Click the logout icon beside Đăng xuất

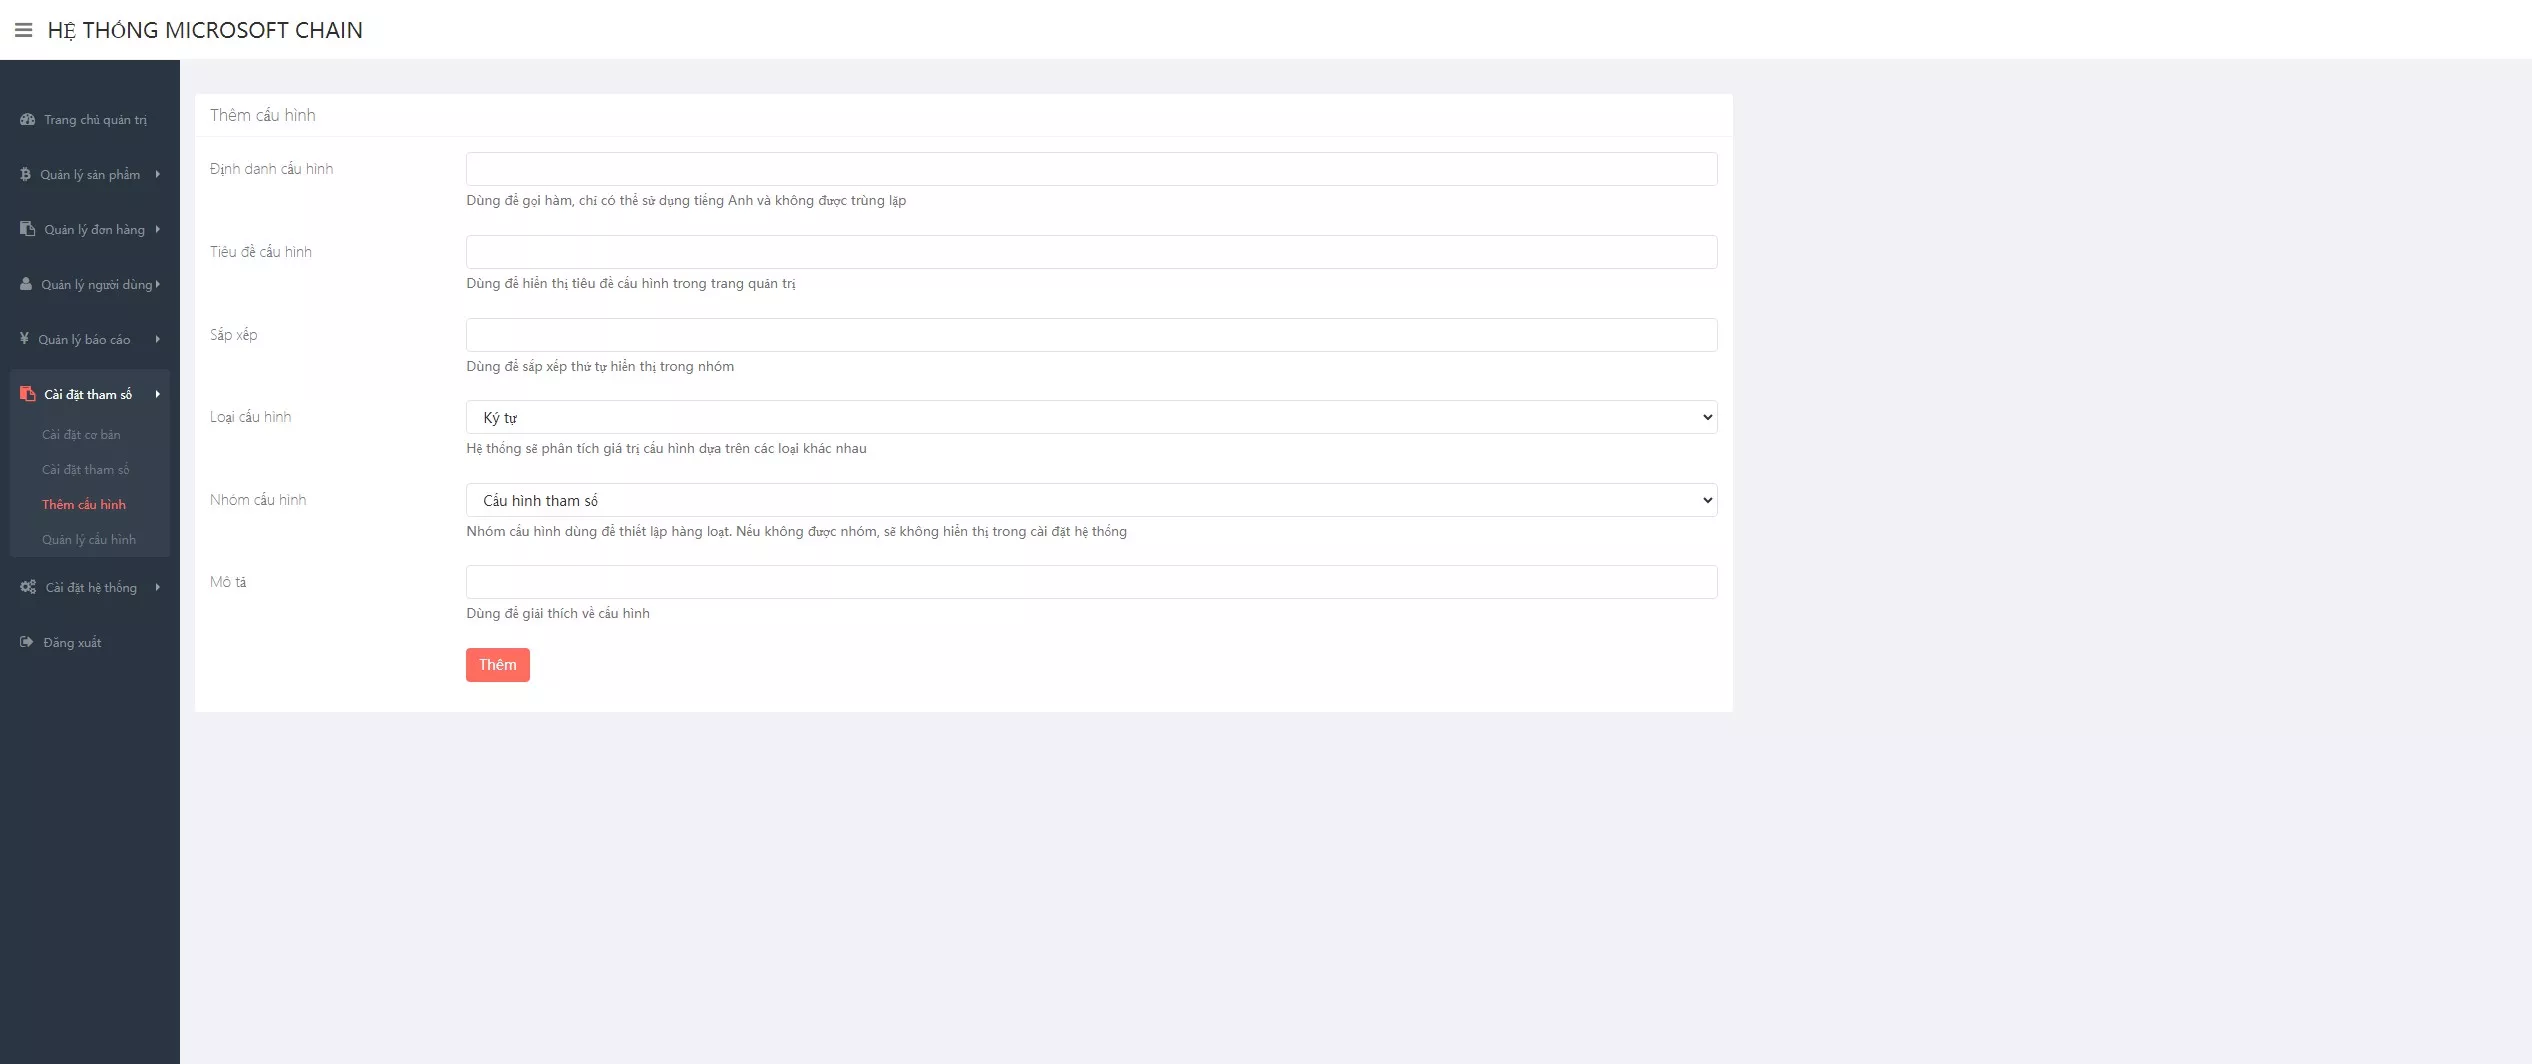27,642
